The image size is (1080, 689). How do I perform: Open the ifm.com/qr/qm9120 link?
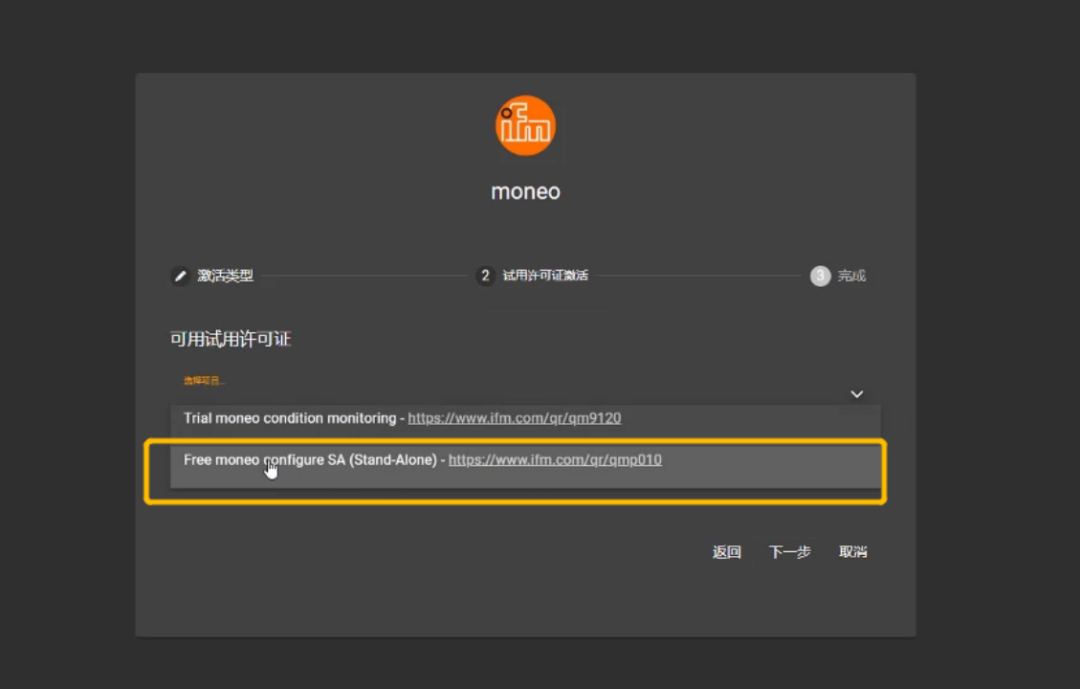tap(514, 418)
